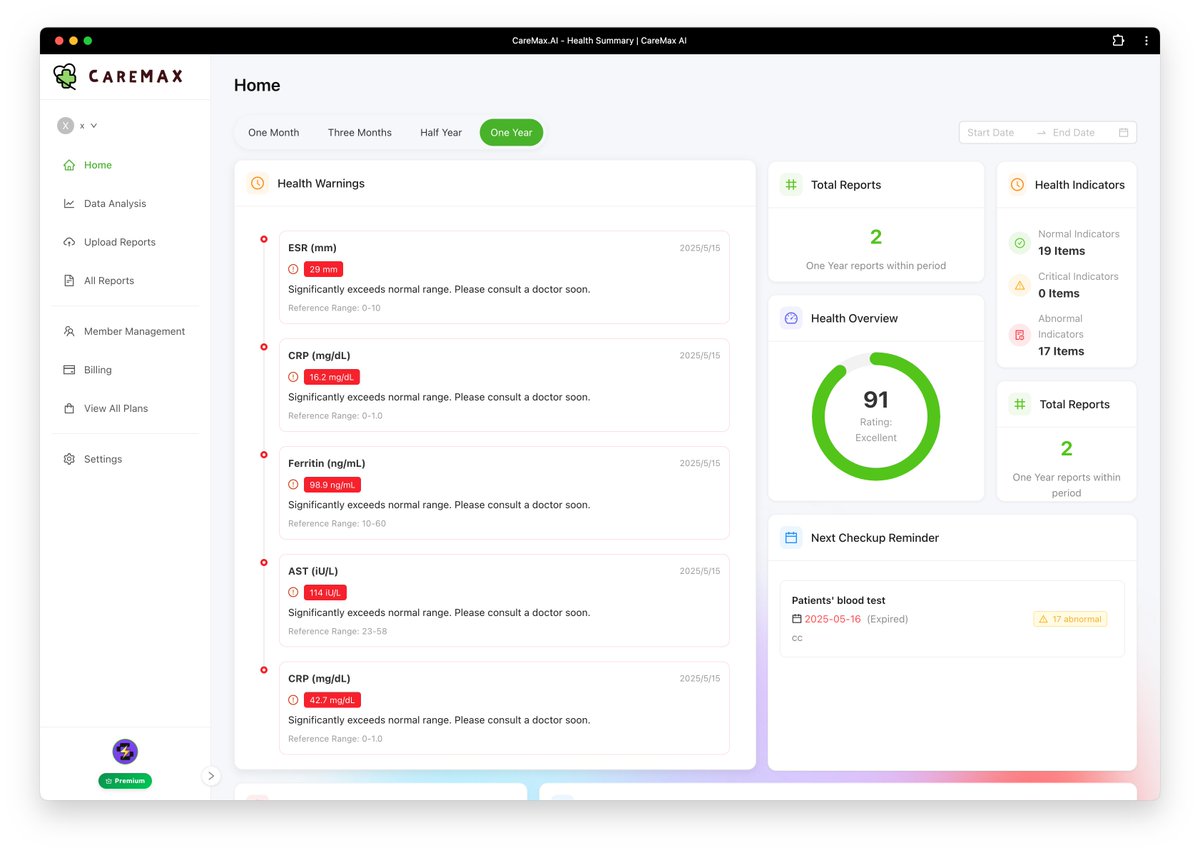Click the Data Analysis chart icon

[69, 204]
